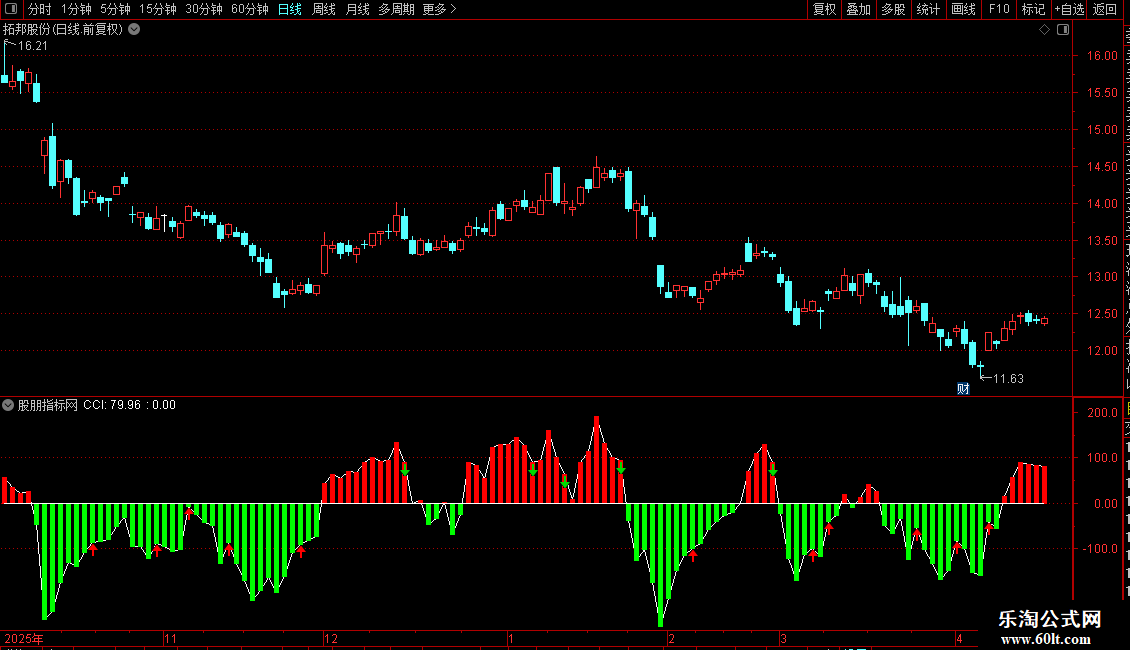Select the 60分钟 period tab

(x=249, y=9)
